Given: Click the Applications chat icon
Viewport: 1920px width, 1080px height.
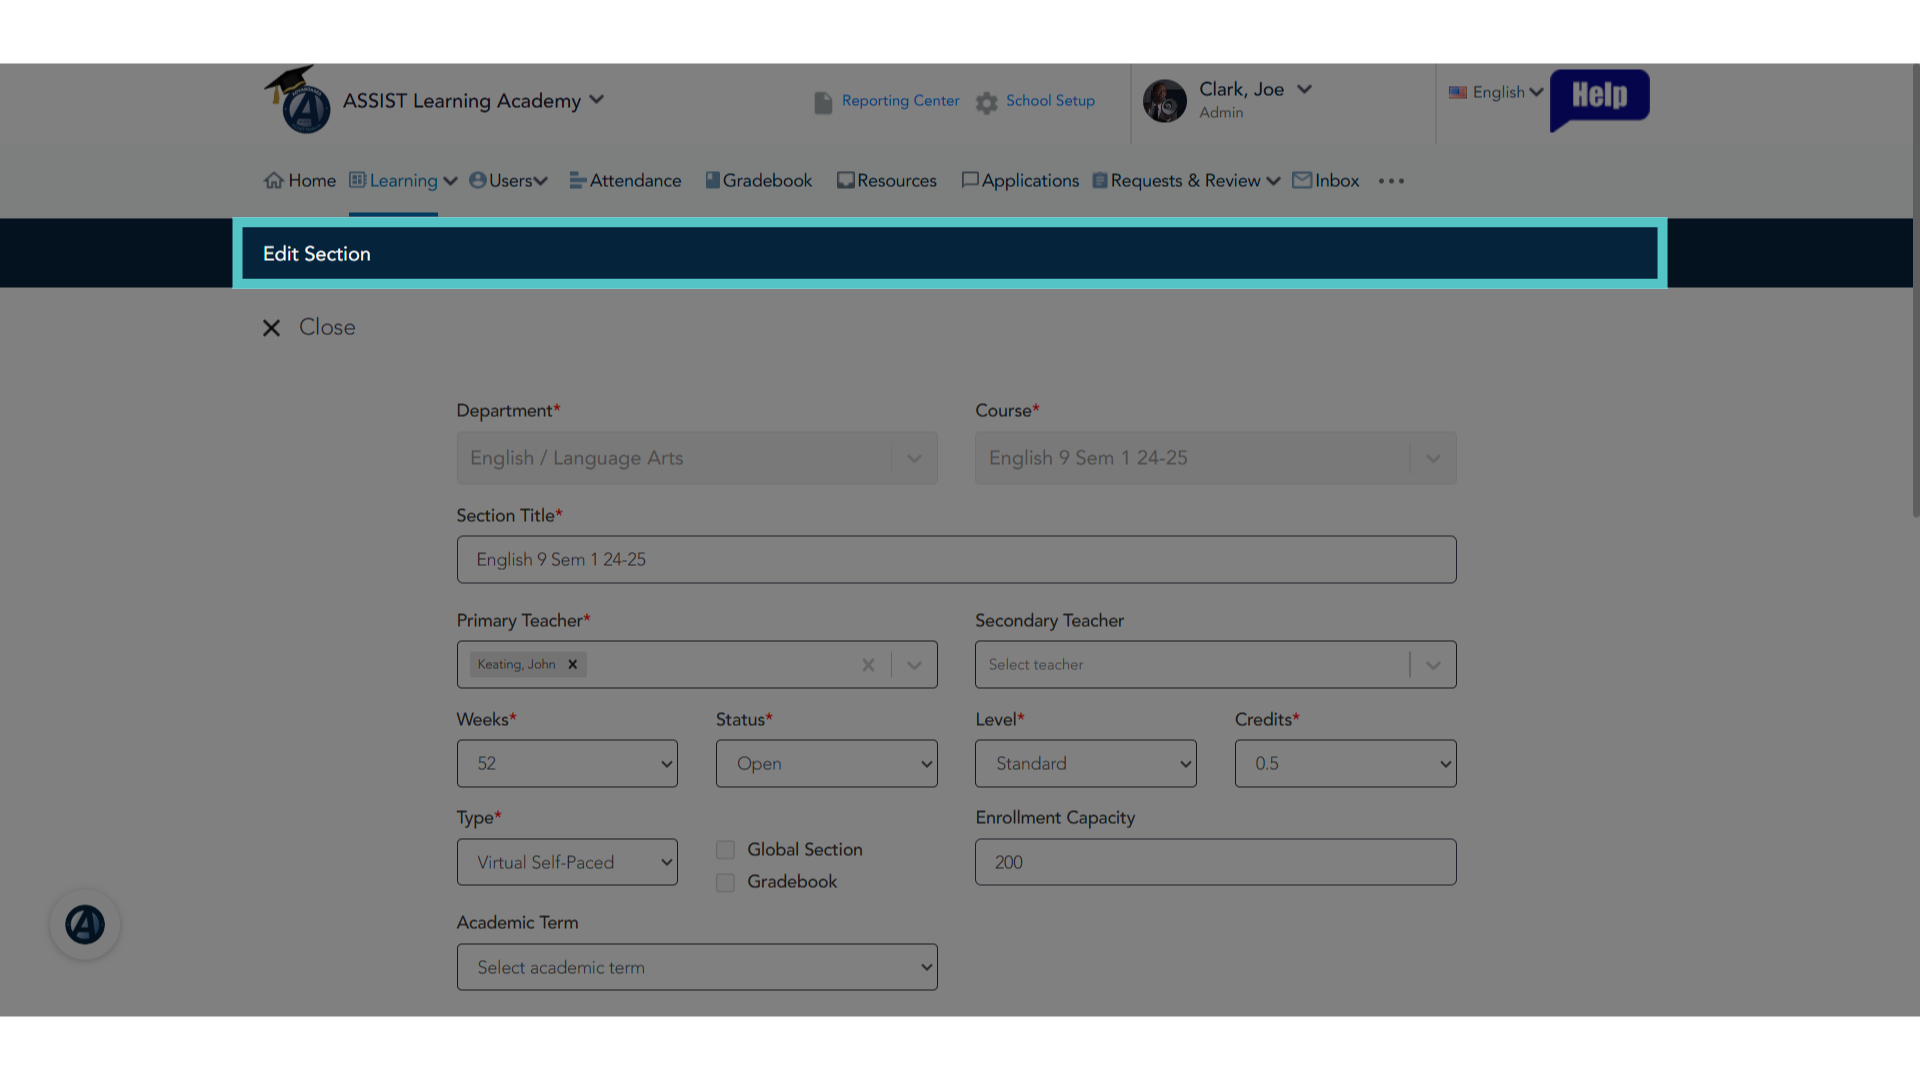Looking at the screenshot, I should 969,180.
